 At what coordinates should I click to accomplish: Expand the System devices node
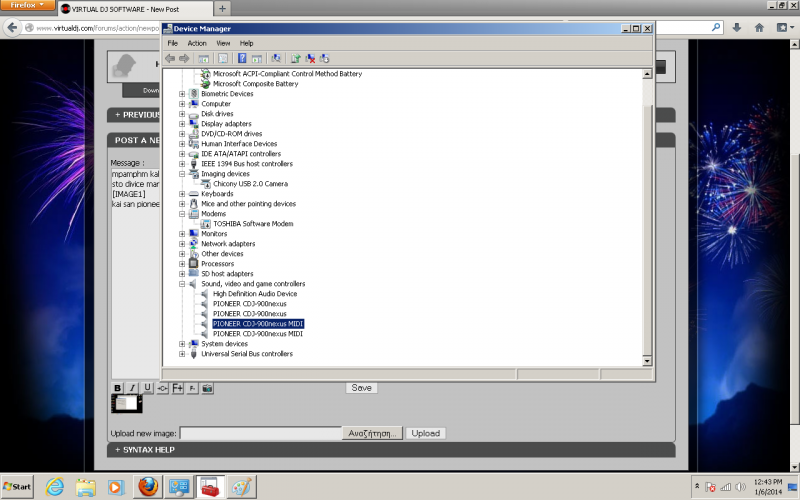tap(182, 344)
